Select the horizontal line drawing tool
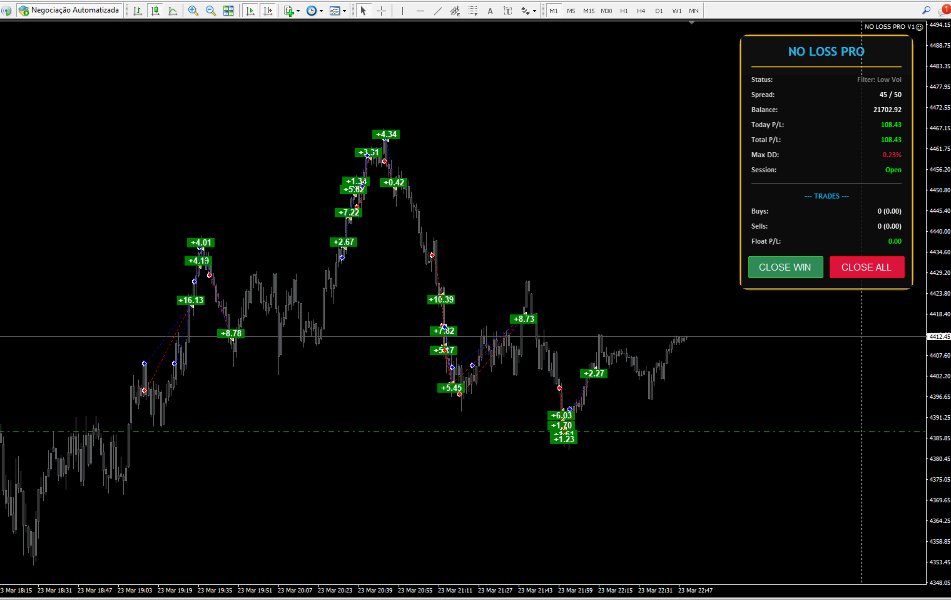951x600 pixels. (x=420, y=10)
